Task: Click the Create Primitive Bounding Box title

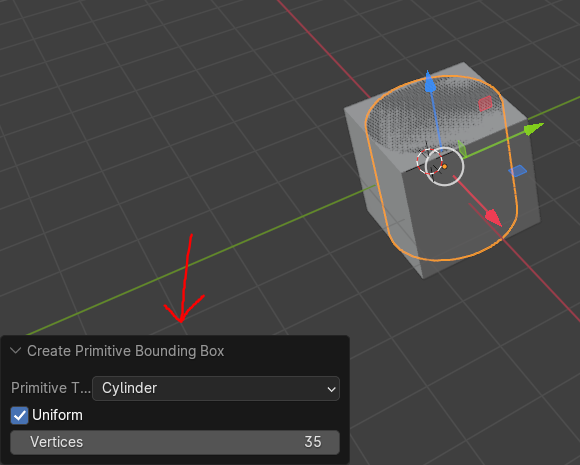Action: 125,351
